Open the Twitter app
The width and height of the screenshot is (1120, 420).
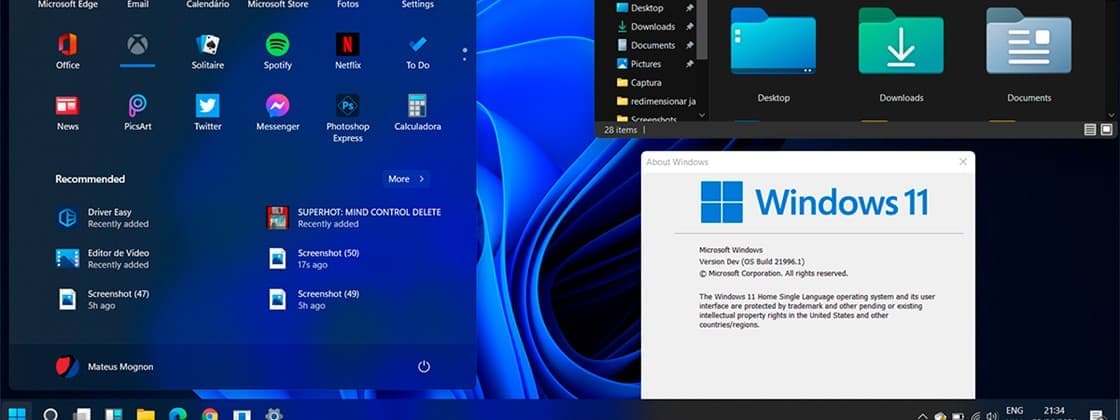[x=208, y=113]
